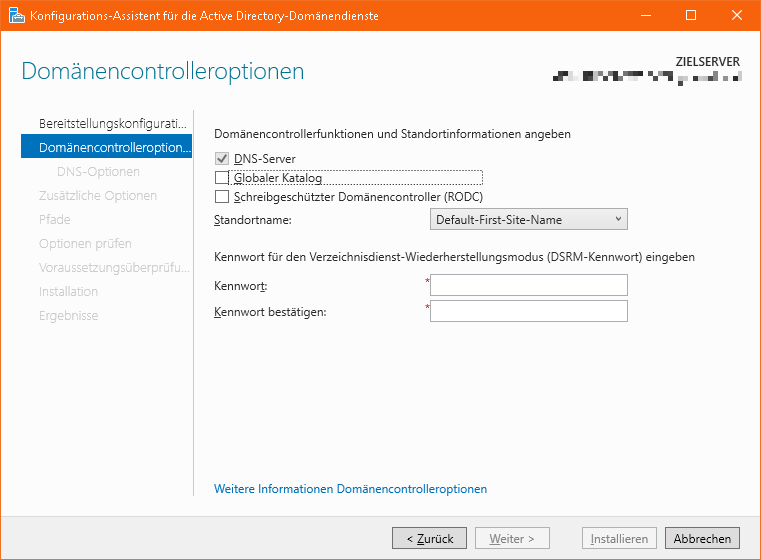Select Domänencontrolleroptionen in the sidebar
The height and width of the screenshot is (560, 761).
coord(112,147)
